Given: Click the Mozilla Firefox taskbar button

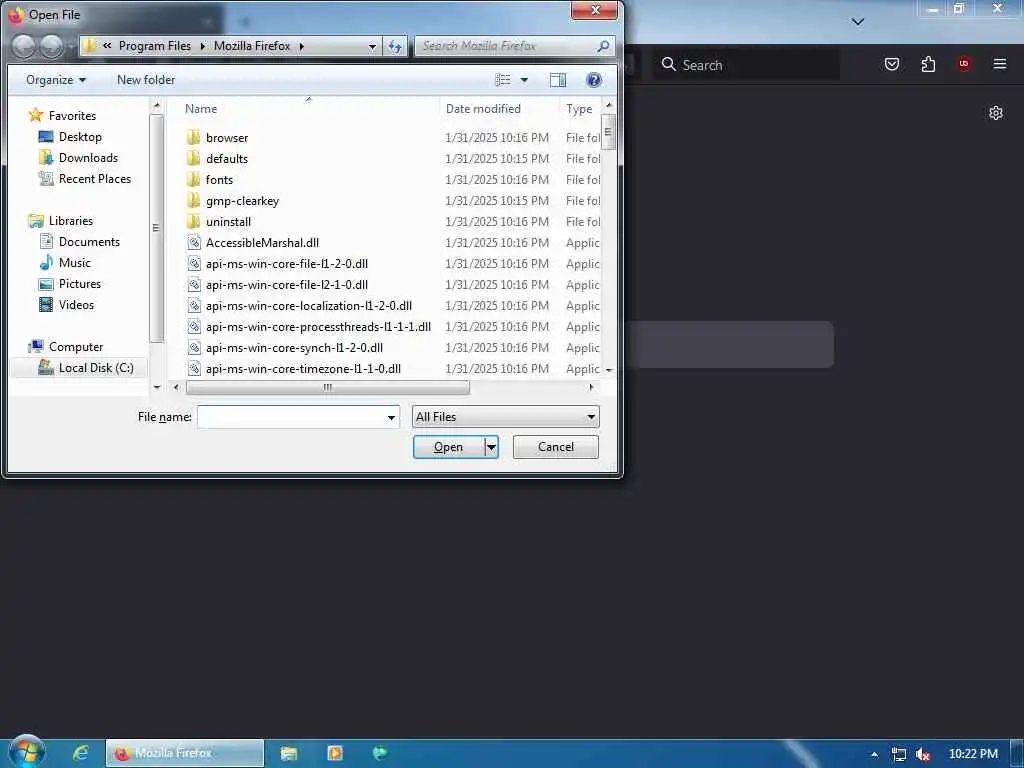Looking at the screenshot, I should pyautogui.click(x=185, y=753).
